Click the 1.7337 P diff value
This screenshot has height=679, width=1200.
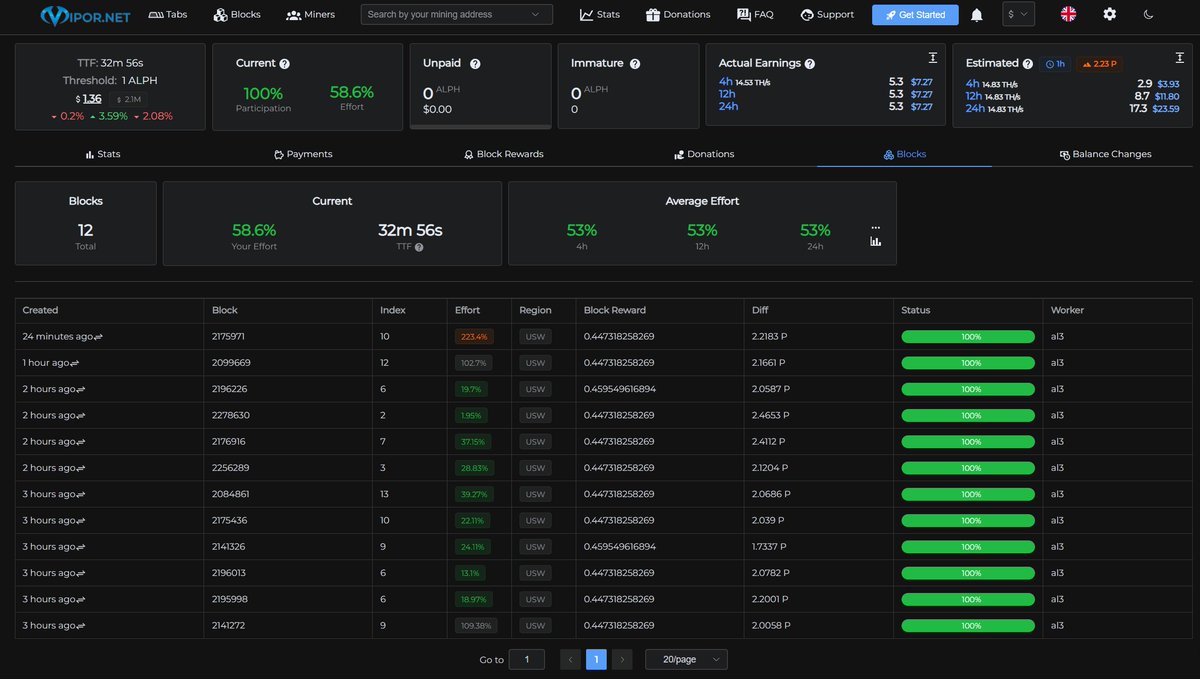tap(769, 547)
